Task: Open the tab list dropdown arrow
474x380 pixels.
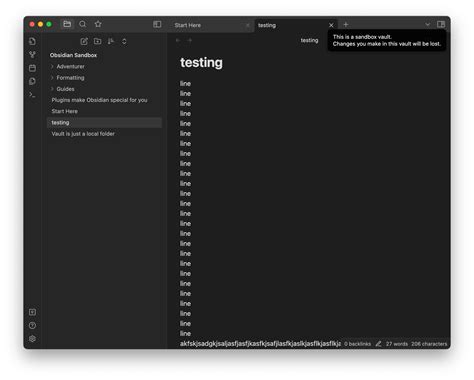Action: [x=427, y=24]
